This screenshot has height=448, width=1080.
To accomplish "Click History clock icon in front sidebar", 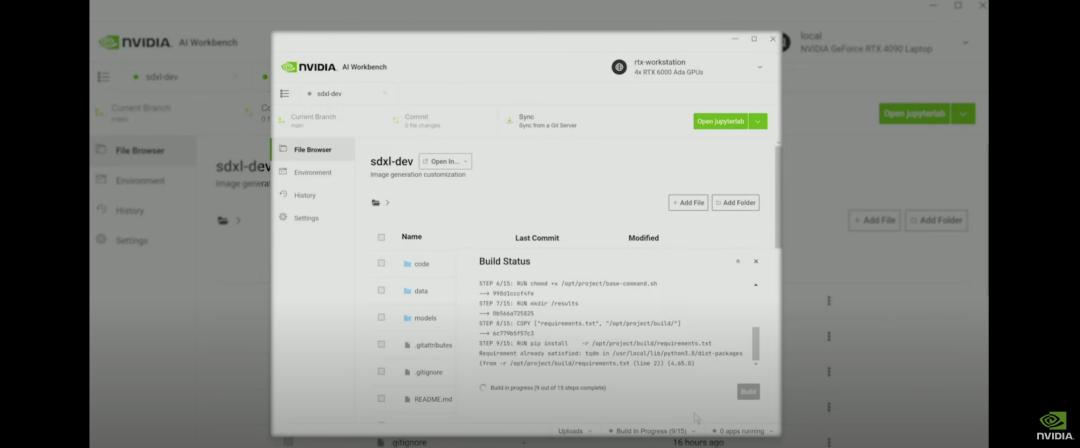I will point(282,195).
